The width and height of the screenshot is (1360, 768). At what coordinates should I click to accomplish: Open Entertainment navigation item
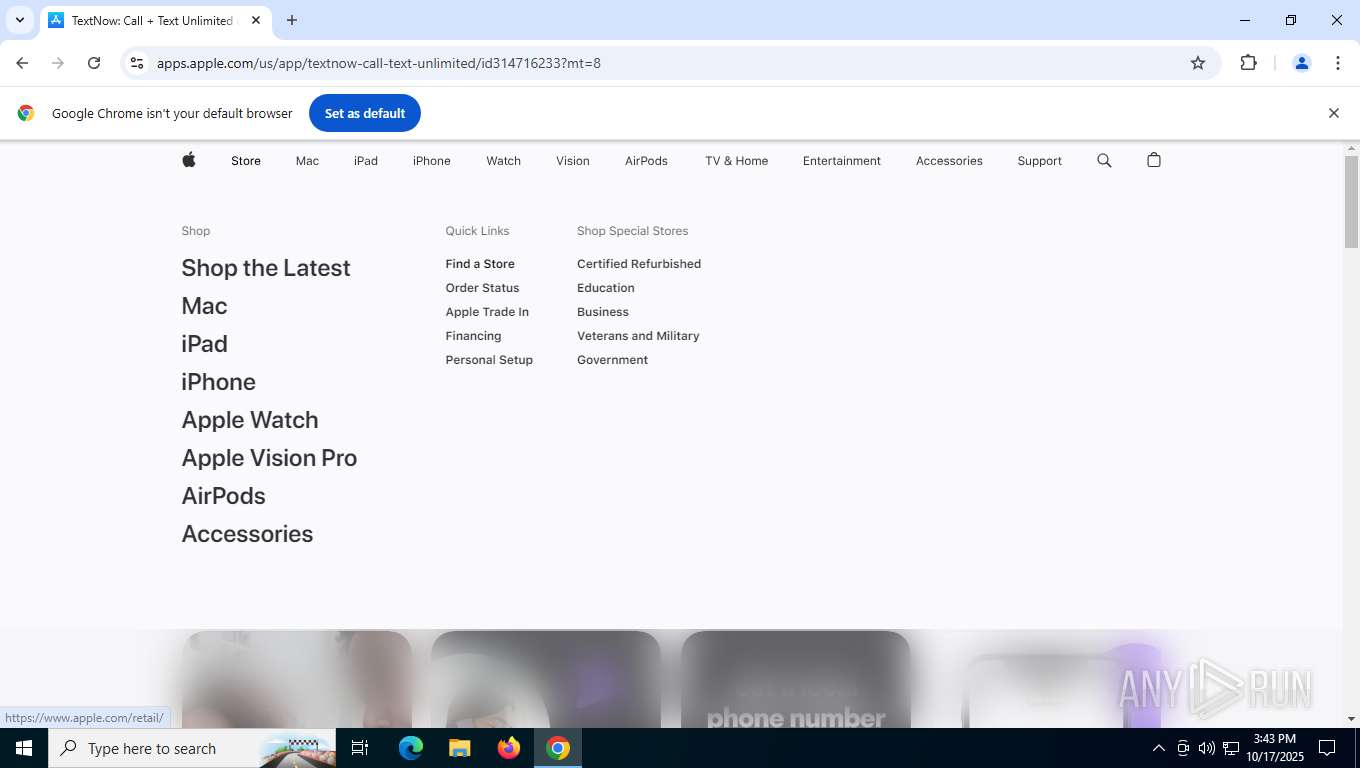[x=842, y=160]
